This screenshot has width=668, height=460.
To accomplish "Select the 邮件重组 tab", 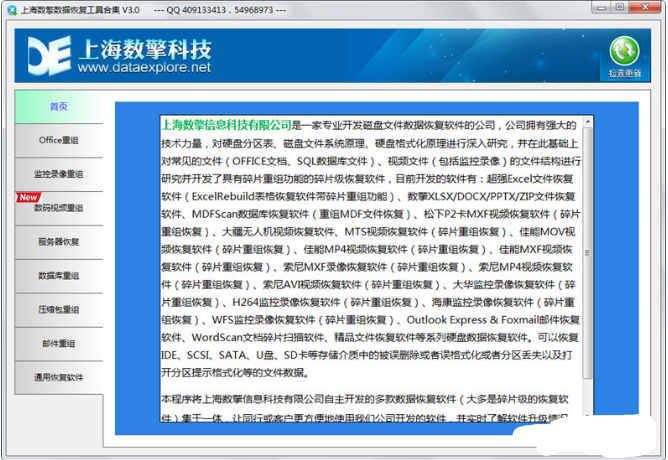I will pos(59,344).
